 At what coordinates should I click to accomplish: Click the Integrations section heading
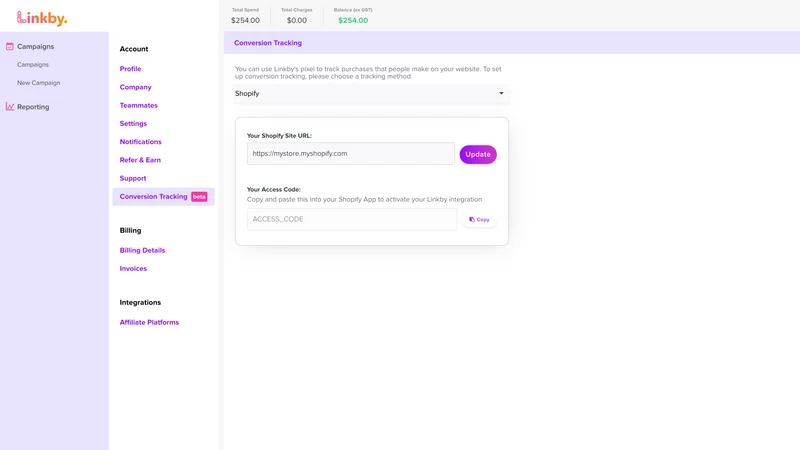click(140, 303)
